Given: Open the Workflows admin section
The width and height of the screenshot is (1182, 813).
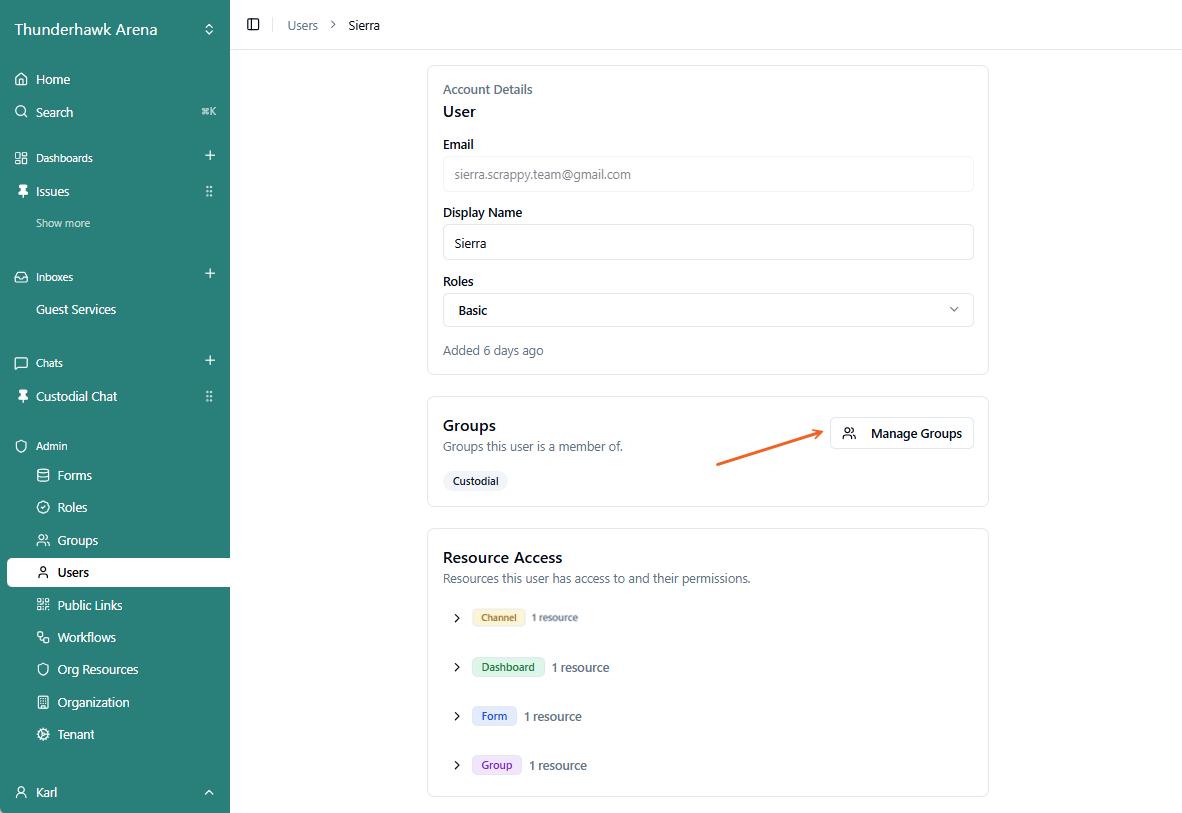Looking at the screenshot, I should pyautogui.click(x=84, y=637).
